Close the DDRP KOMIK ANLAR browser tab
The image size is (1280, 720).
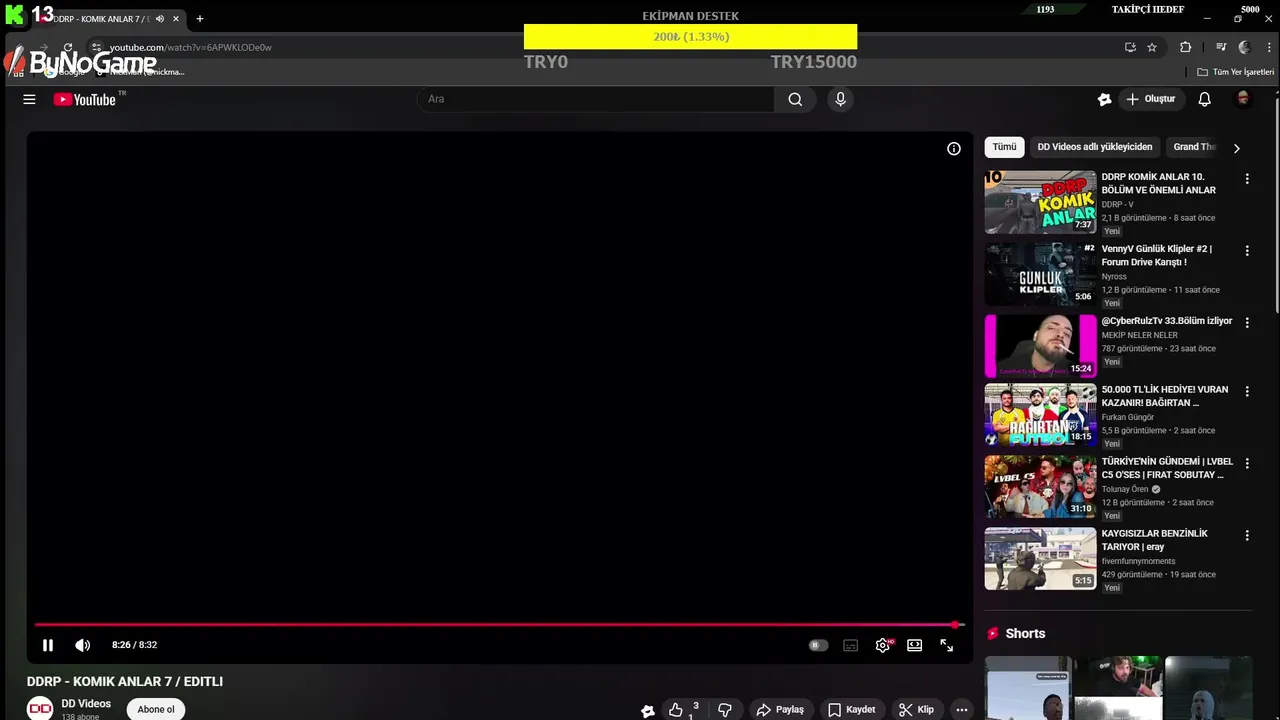175,18
